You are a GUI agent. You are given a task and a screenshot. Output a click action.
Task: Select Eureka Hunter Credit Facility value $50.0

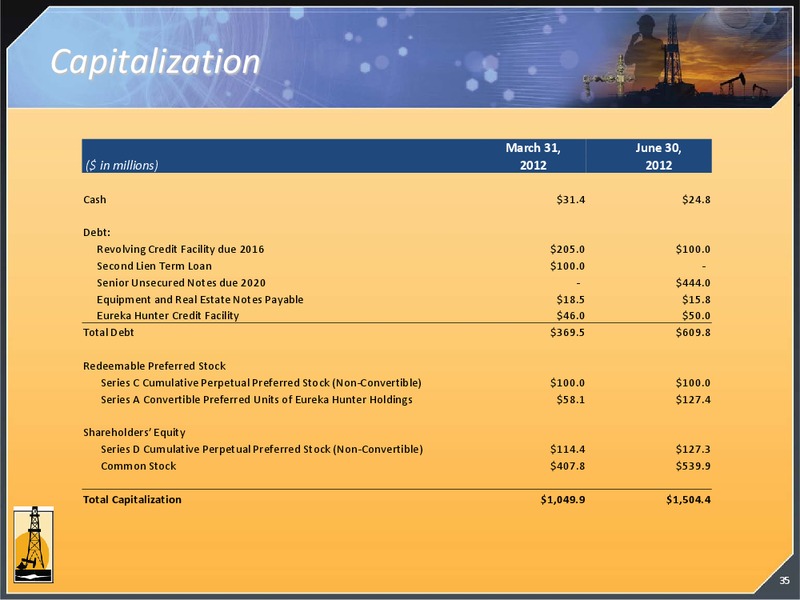[x=696, y=316]
